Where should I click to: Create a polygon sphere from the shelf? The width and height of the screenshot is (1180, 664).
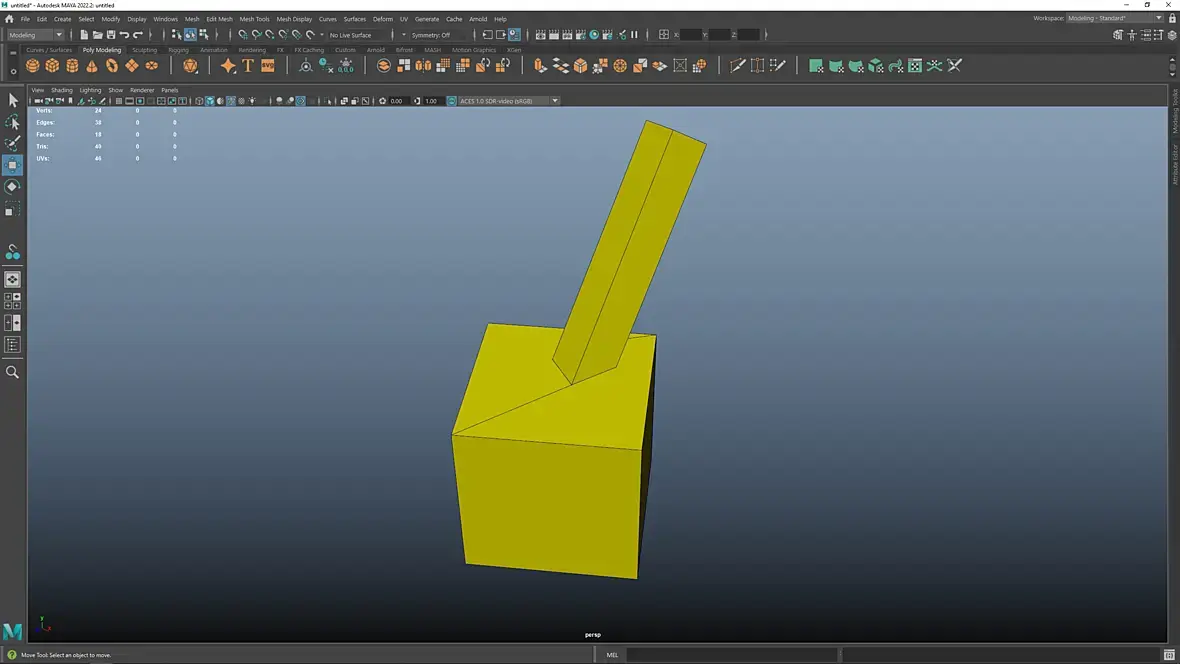pos(33,66)
